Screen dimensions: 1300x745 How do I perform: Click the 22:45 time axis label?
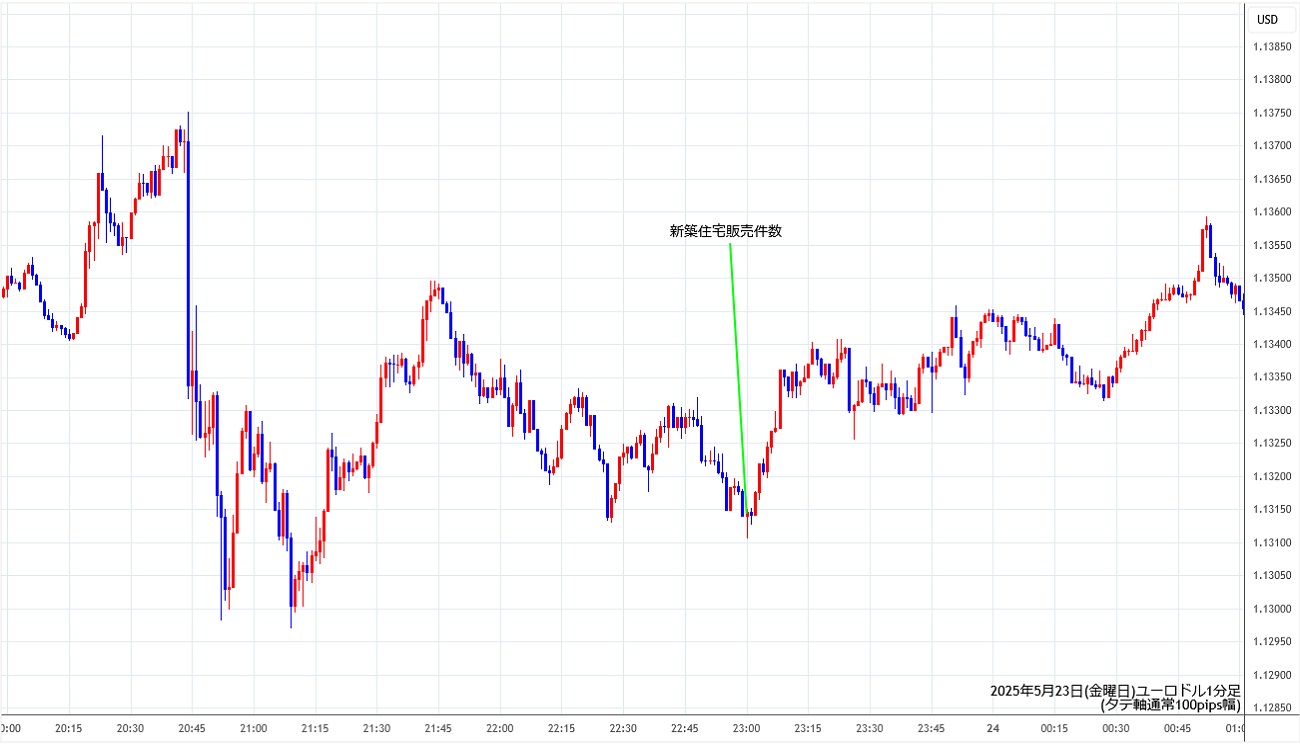[x=685, y=729]
